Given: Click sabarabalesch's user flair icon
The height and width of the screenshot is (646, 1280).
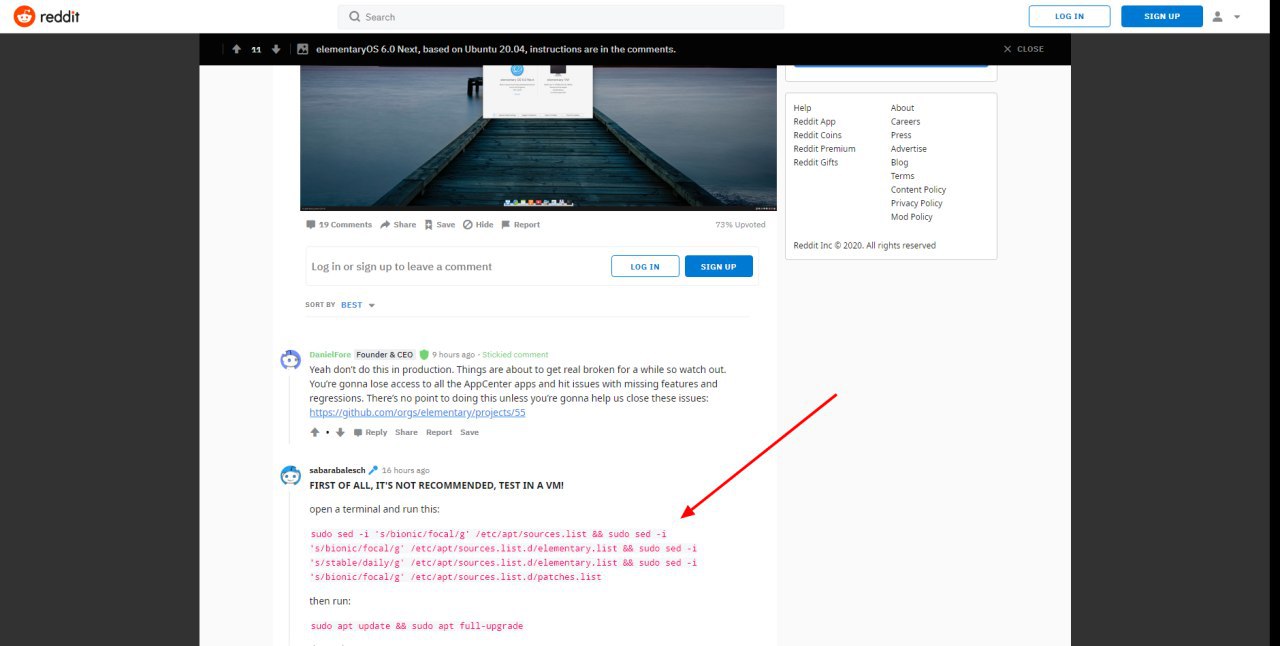Looking at the screenshot, I should (373, 470).
